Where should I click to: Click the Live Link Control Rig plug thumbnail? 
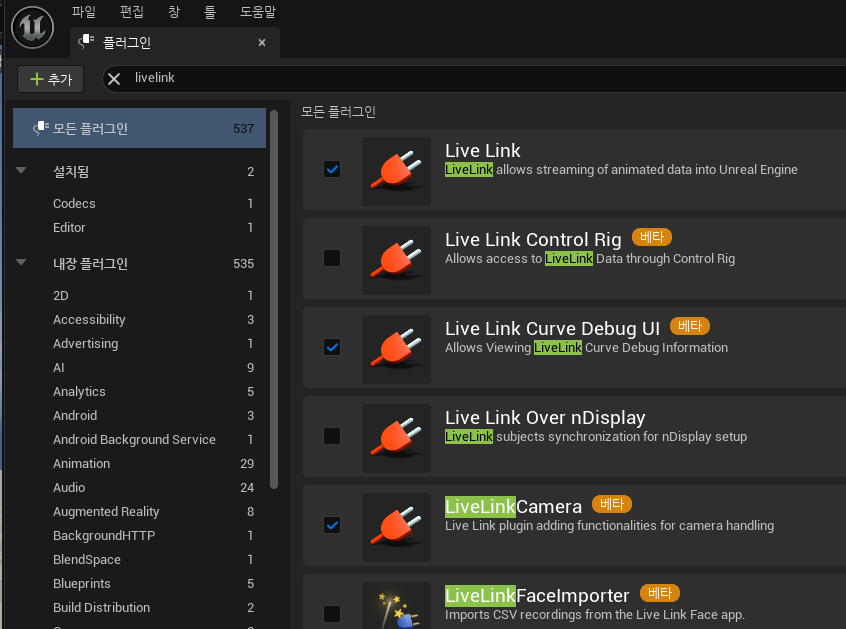[x=397, y=260]
